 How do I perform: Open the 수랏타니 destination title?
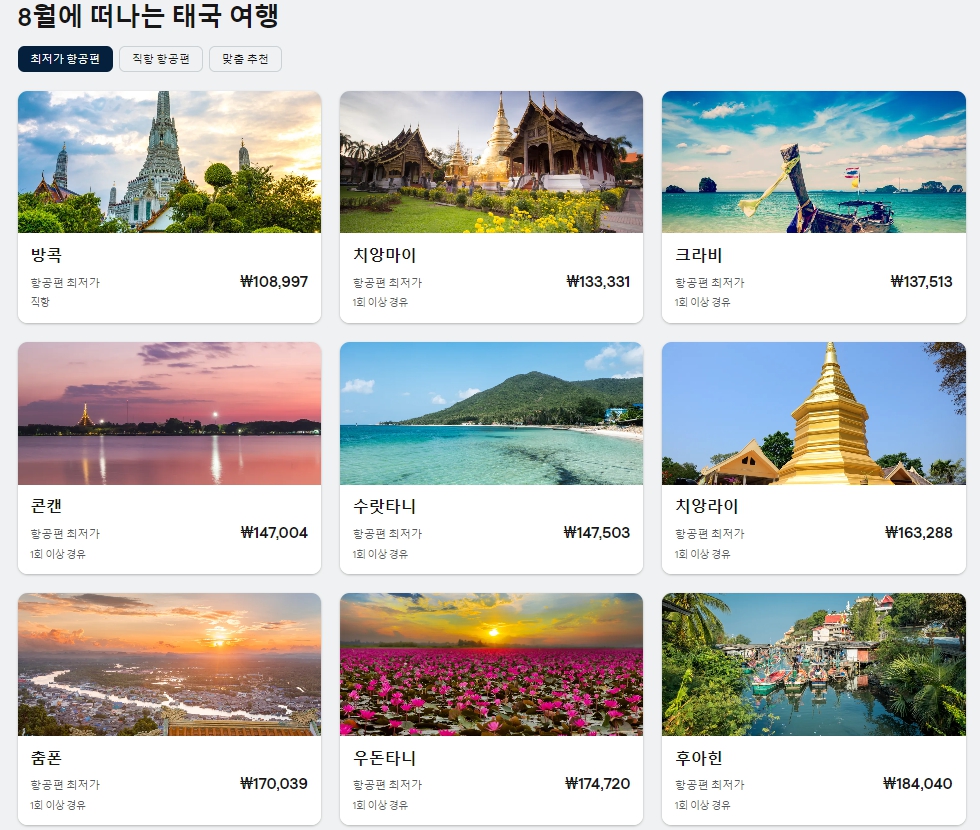click(x=384, y=506)
